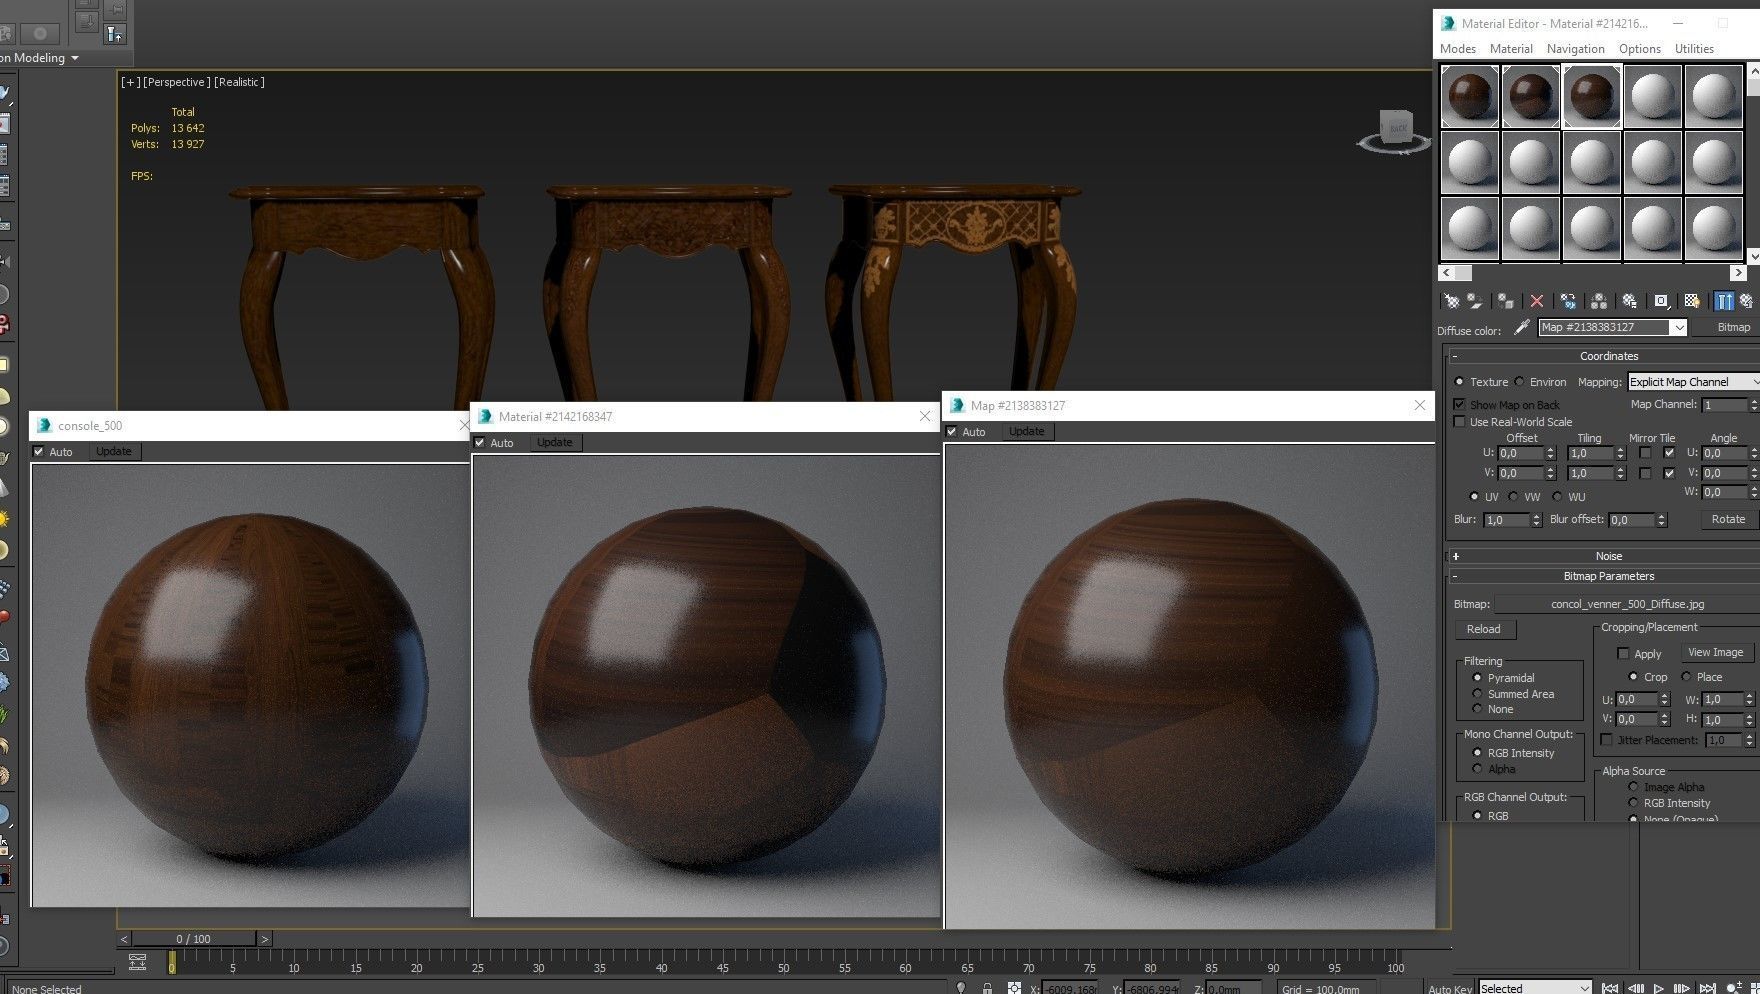The image size is (1760, 994).
Task: Click the Go to Start playback icon
Action: [1610, 988]
